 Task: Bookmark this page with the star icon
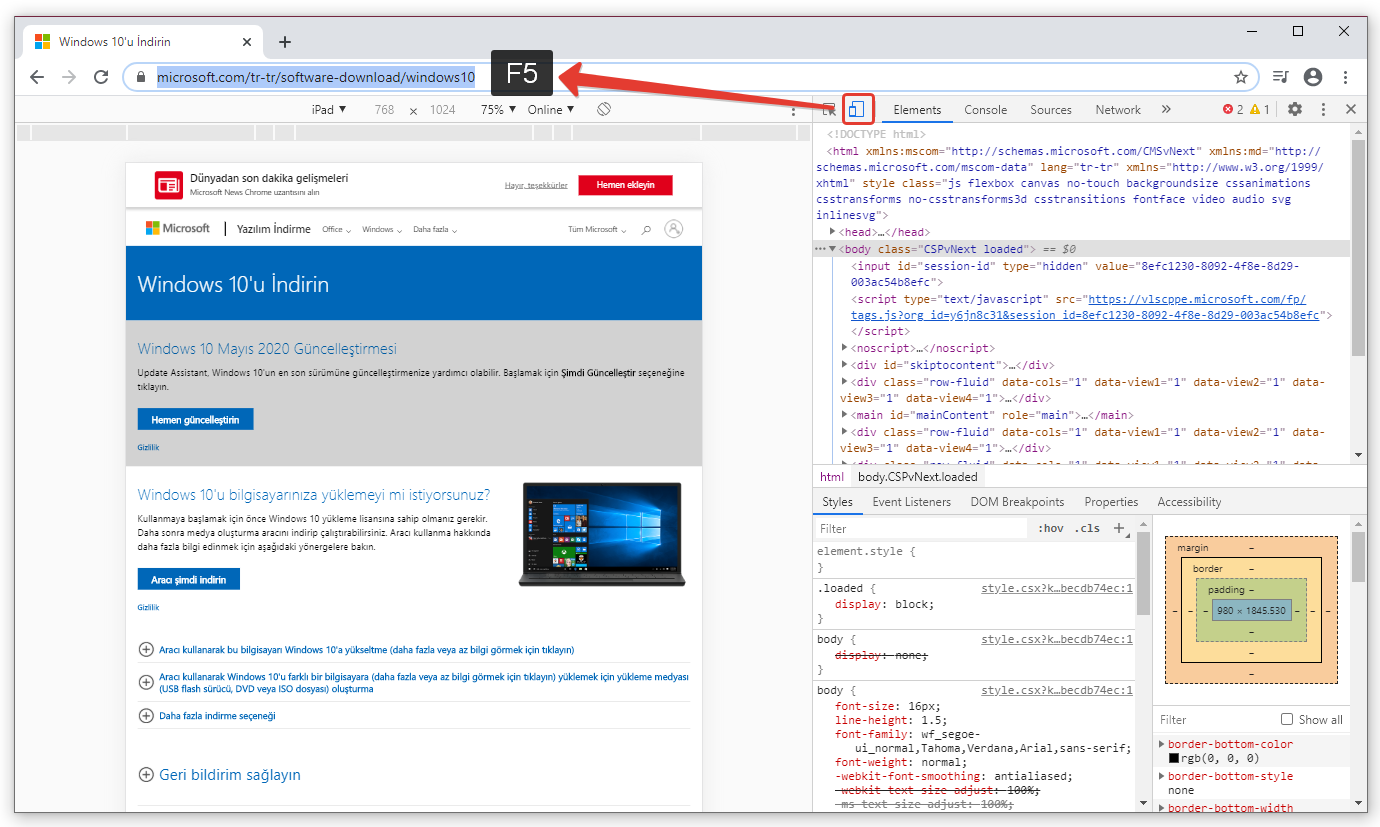click(1241, 77)
